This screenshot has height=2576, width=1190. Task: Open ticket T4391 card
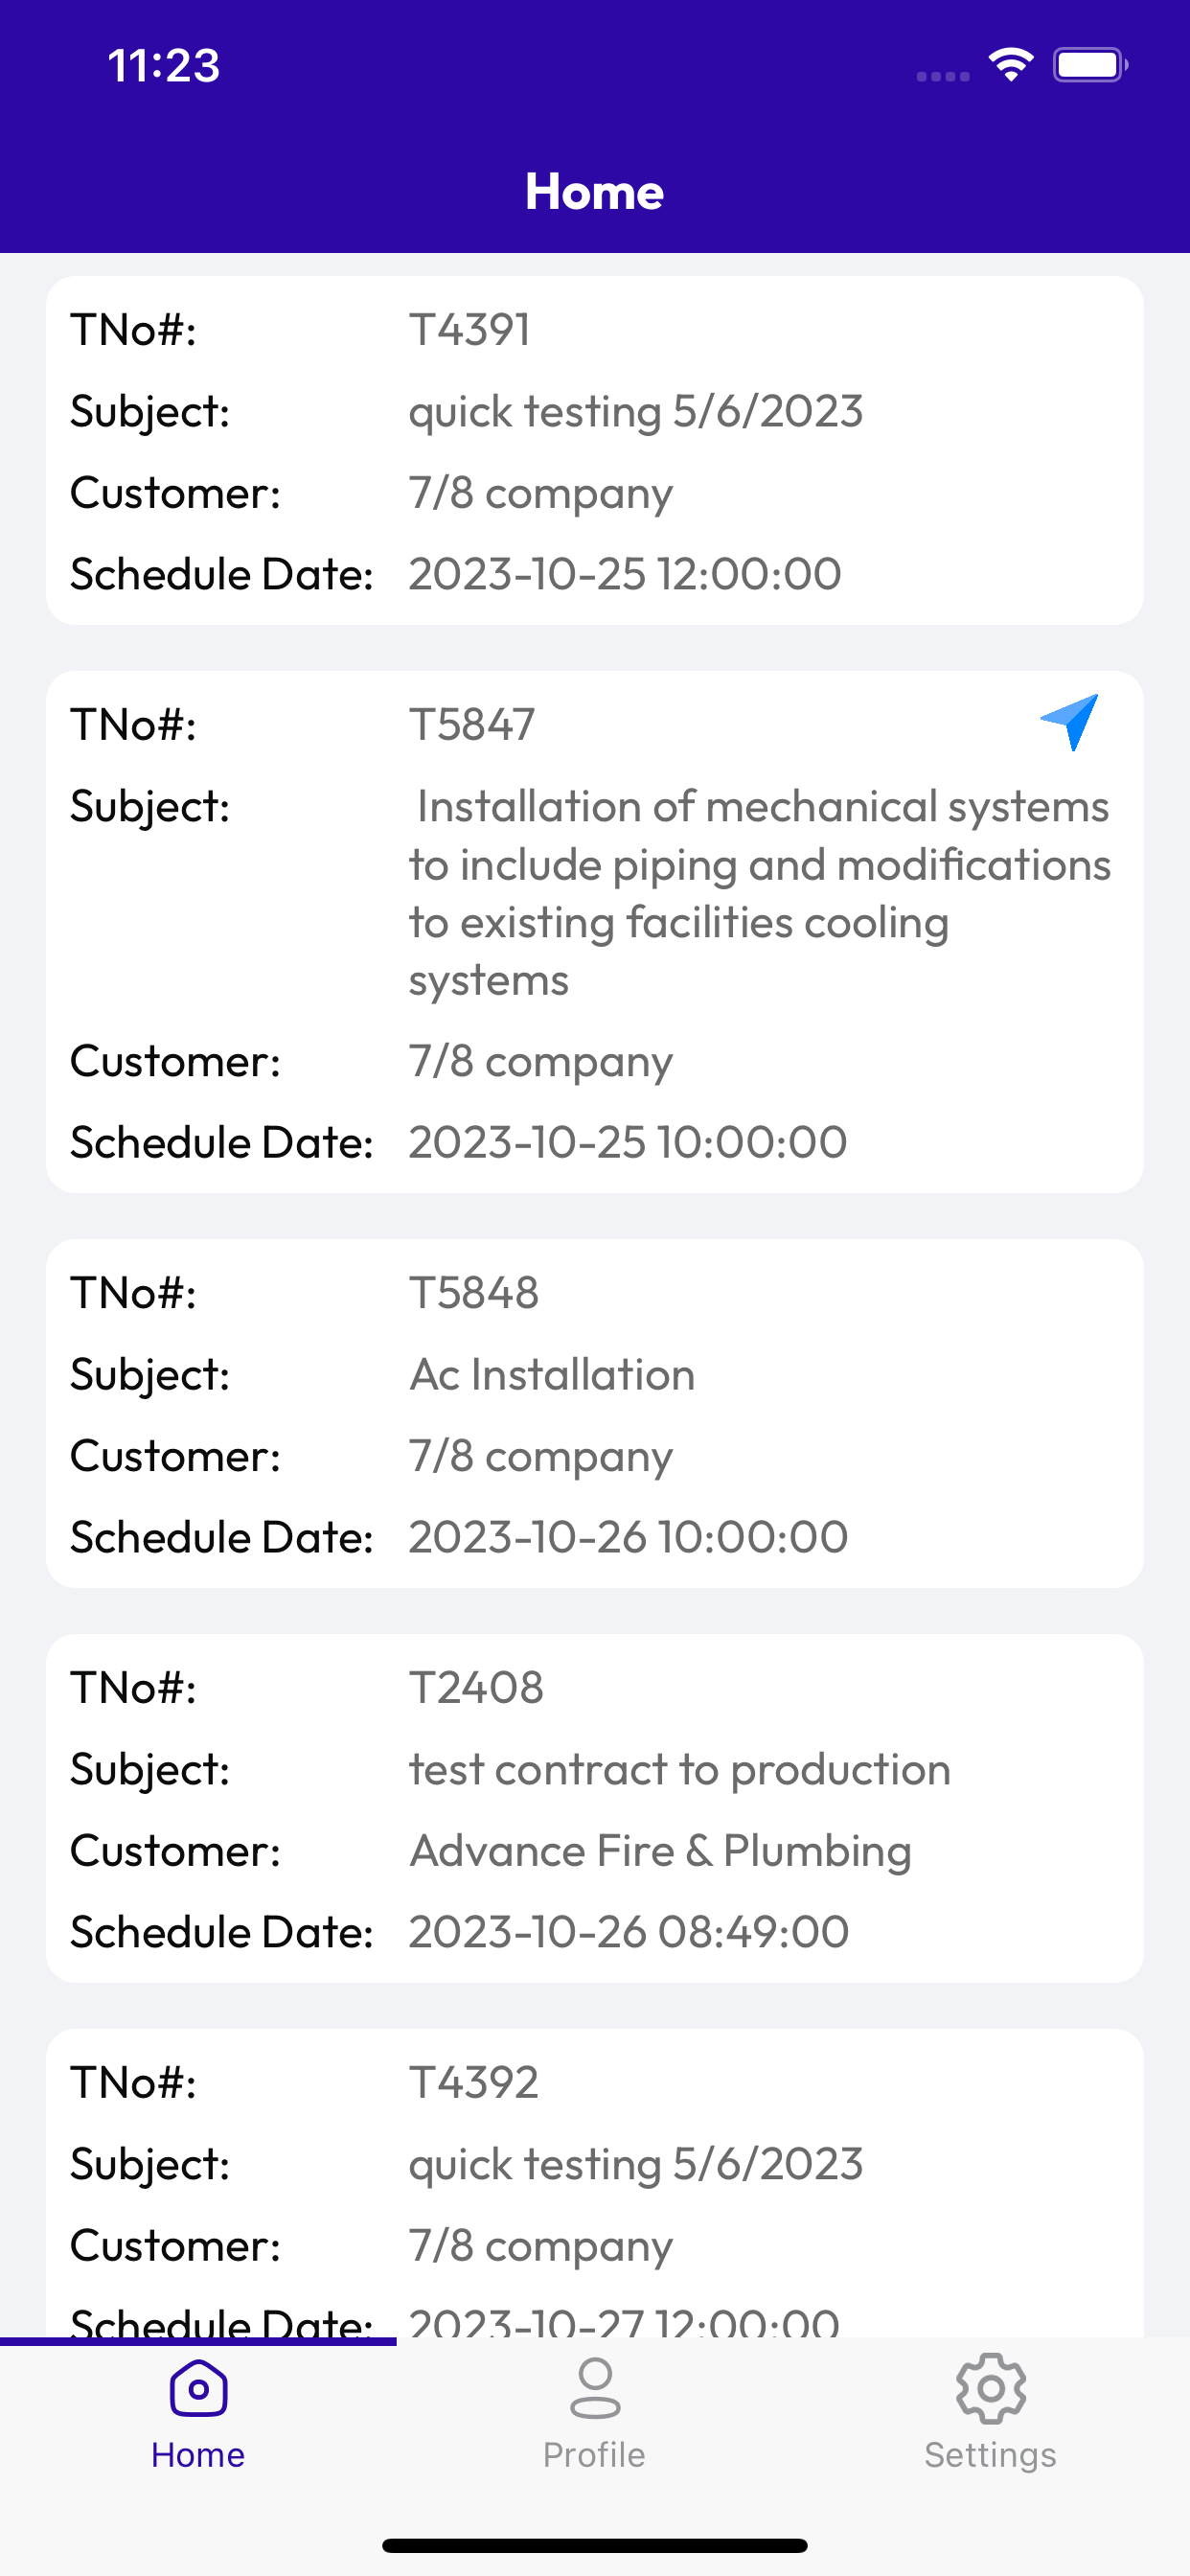[595, 451]
